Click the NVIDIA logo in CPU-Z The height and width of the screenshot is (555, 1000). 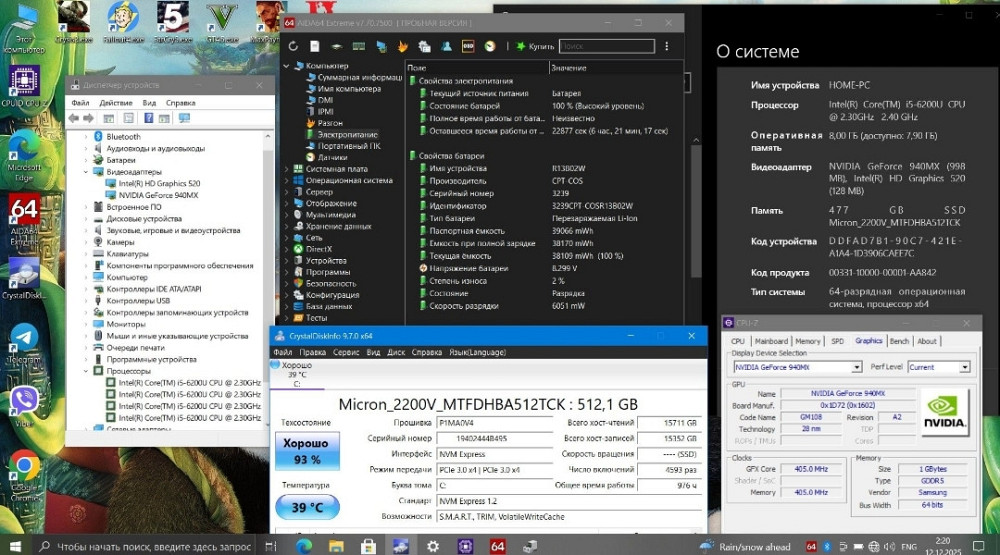[x=944, y=413]
